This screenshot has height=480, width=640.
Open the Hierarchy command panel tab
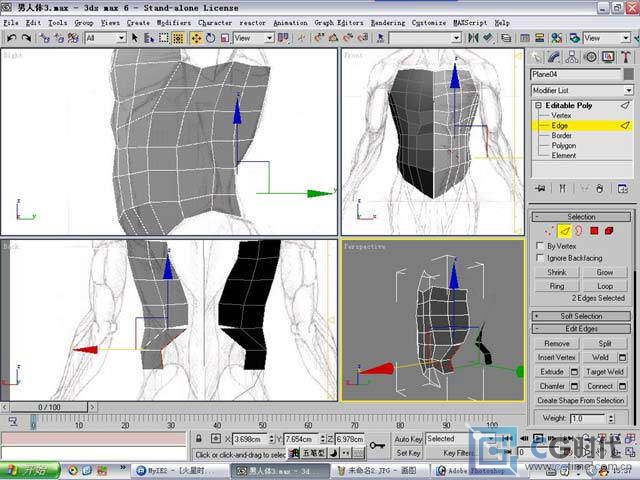pyautogui.click(x=572, y=57)
